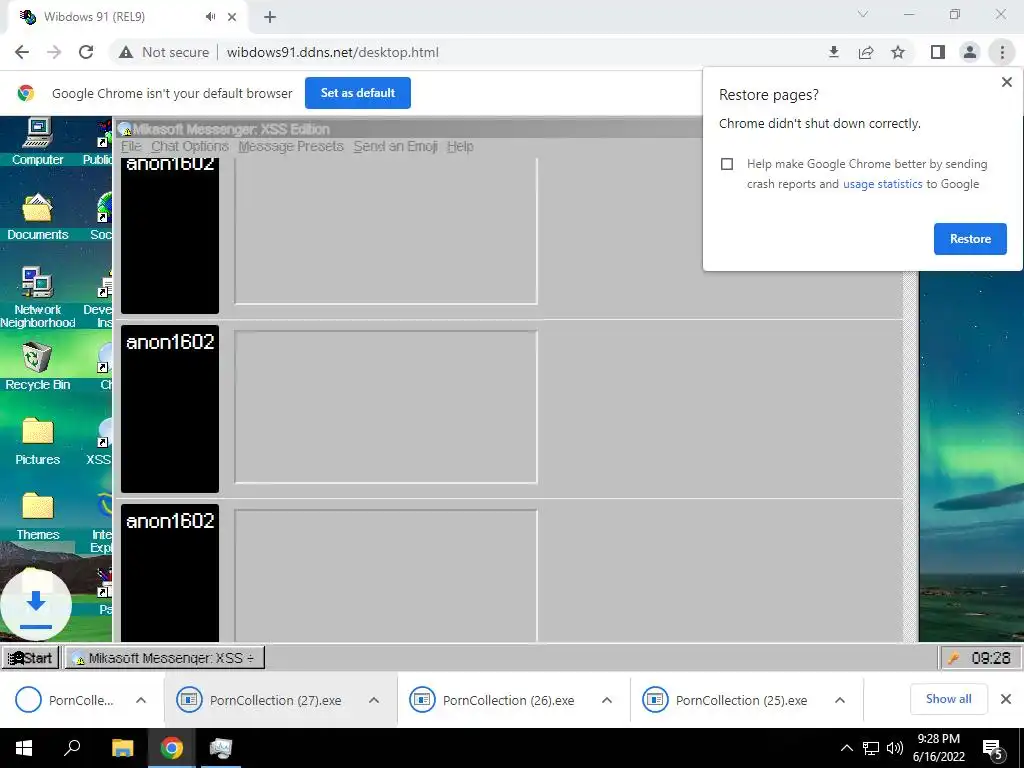
Task: Click the tray icon beside the 09:28 clock
Action: click(x=953, y=658)
